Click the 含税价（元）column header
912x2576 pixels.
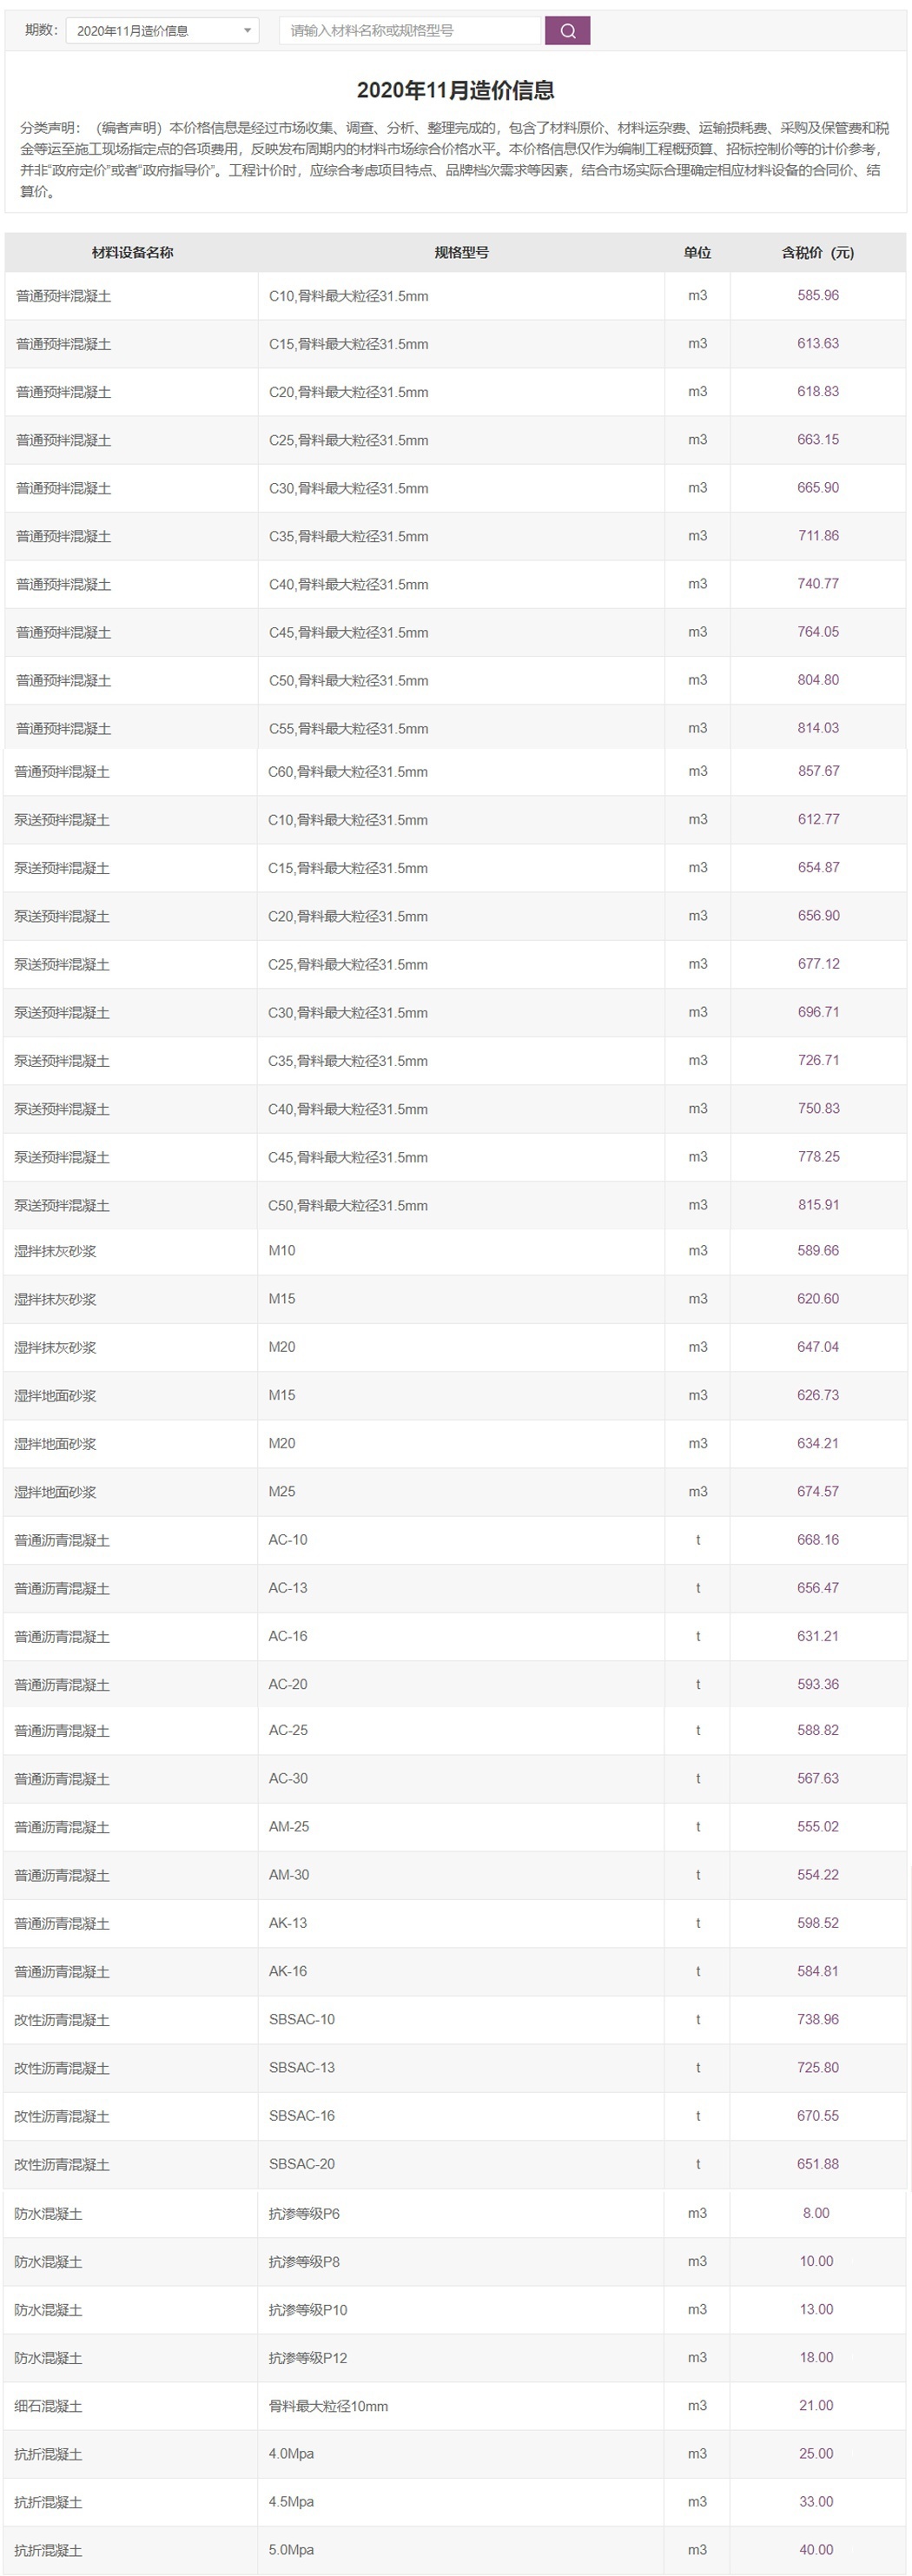point(817,253)
